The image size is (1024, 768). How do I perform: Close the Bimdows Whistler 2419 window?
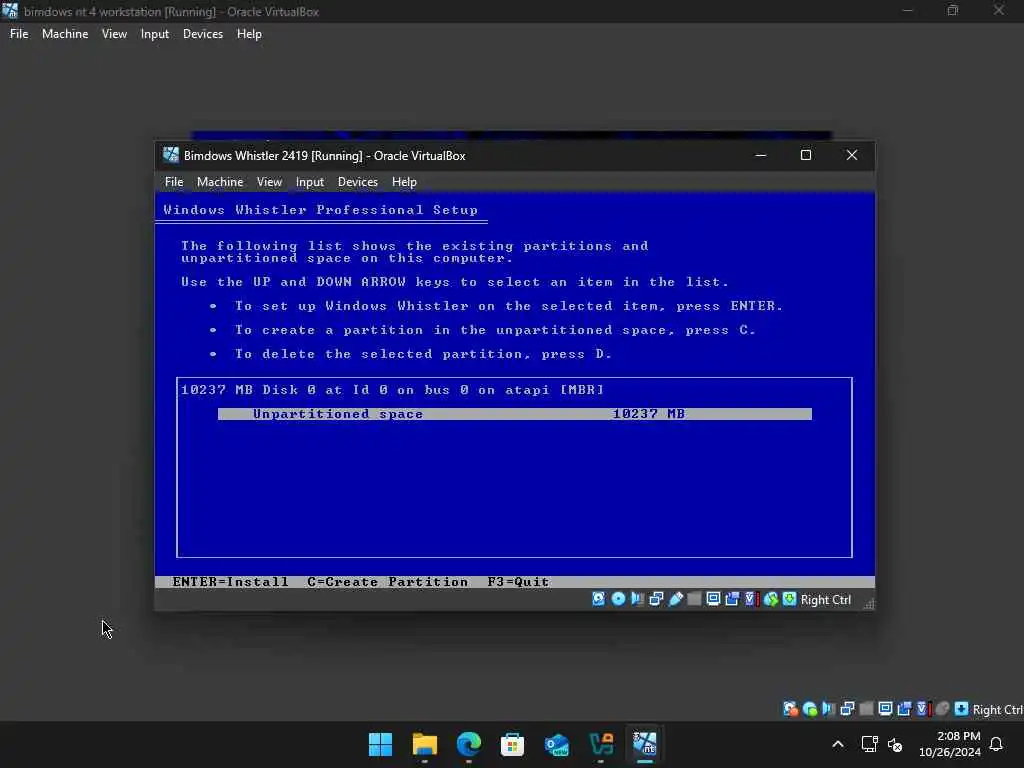852,155
